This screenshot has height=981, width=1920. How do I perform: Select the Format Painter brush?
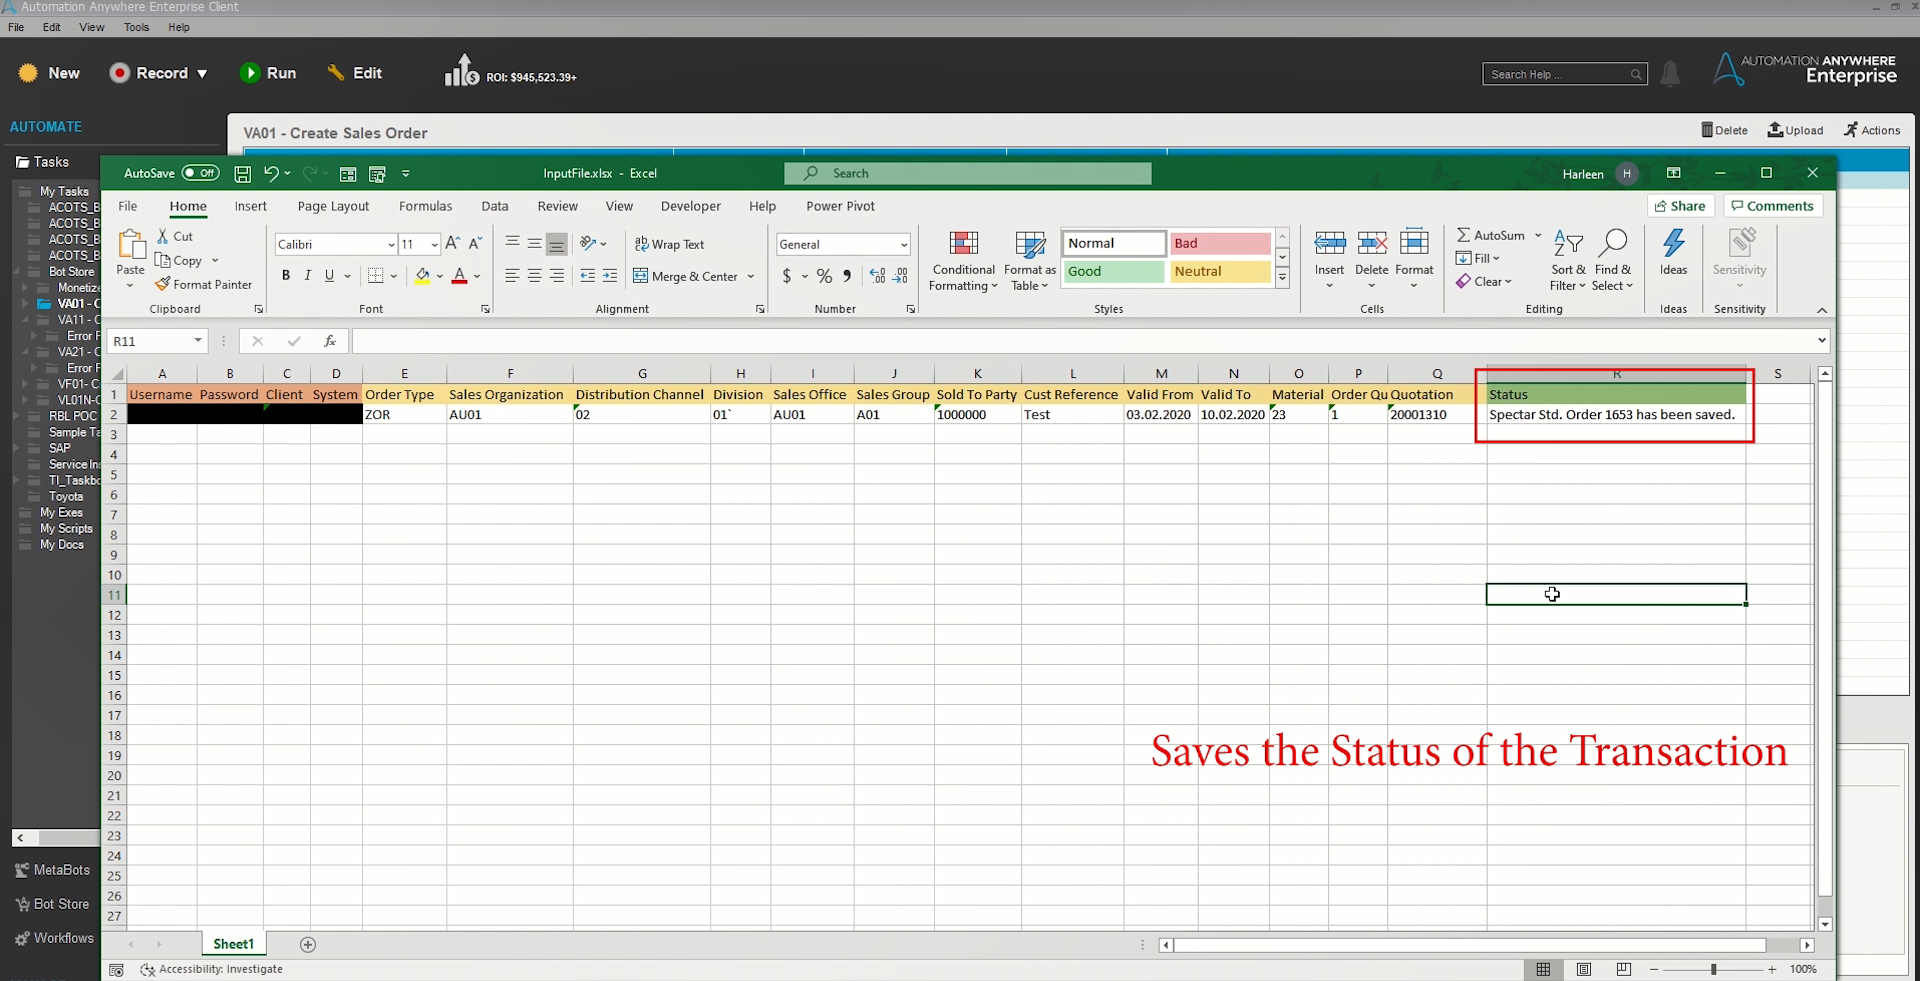pyautogui.click(x=203, y=284)
